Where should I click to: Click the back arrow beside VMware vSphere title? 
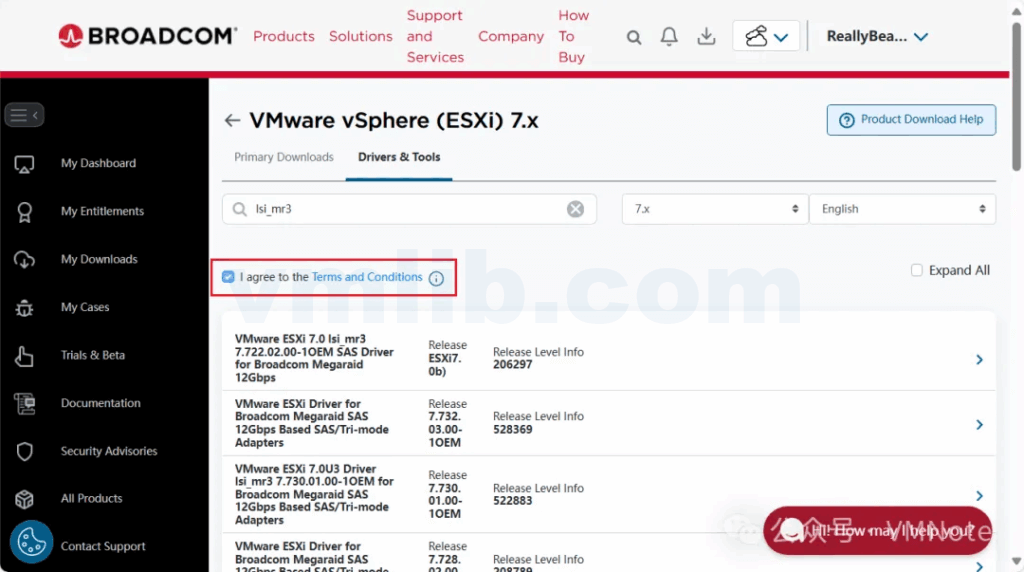(x=232, y=121)
